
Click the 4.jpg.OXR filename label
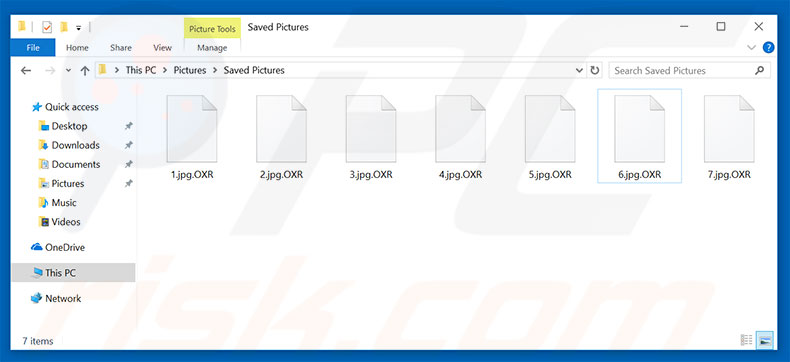click(x=460, y=175)
